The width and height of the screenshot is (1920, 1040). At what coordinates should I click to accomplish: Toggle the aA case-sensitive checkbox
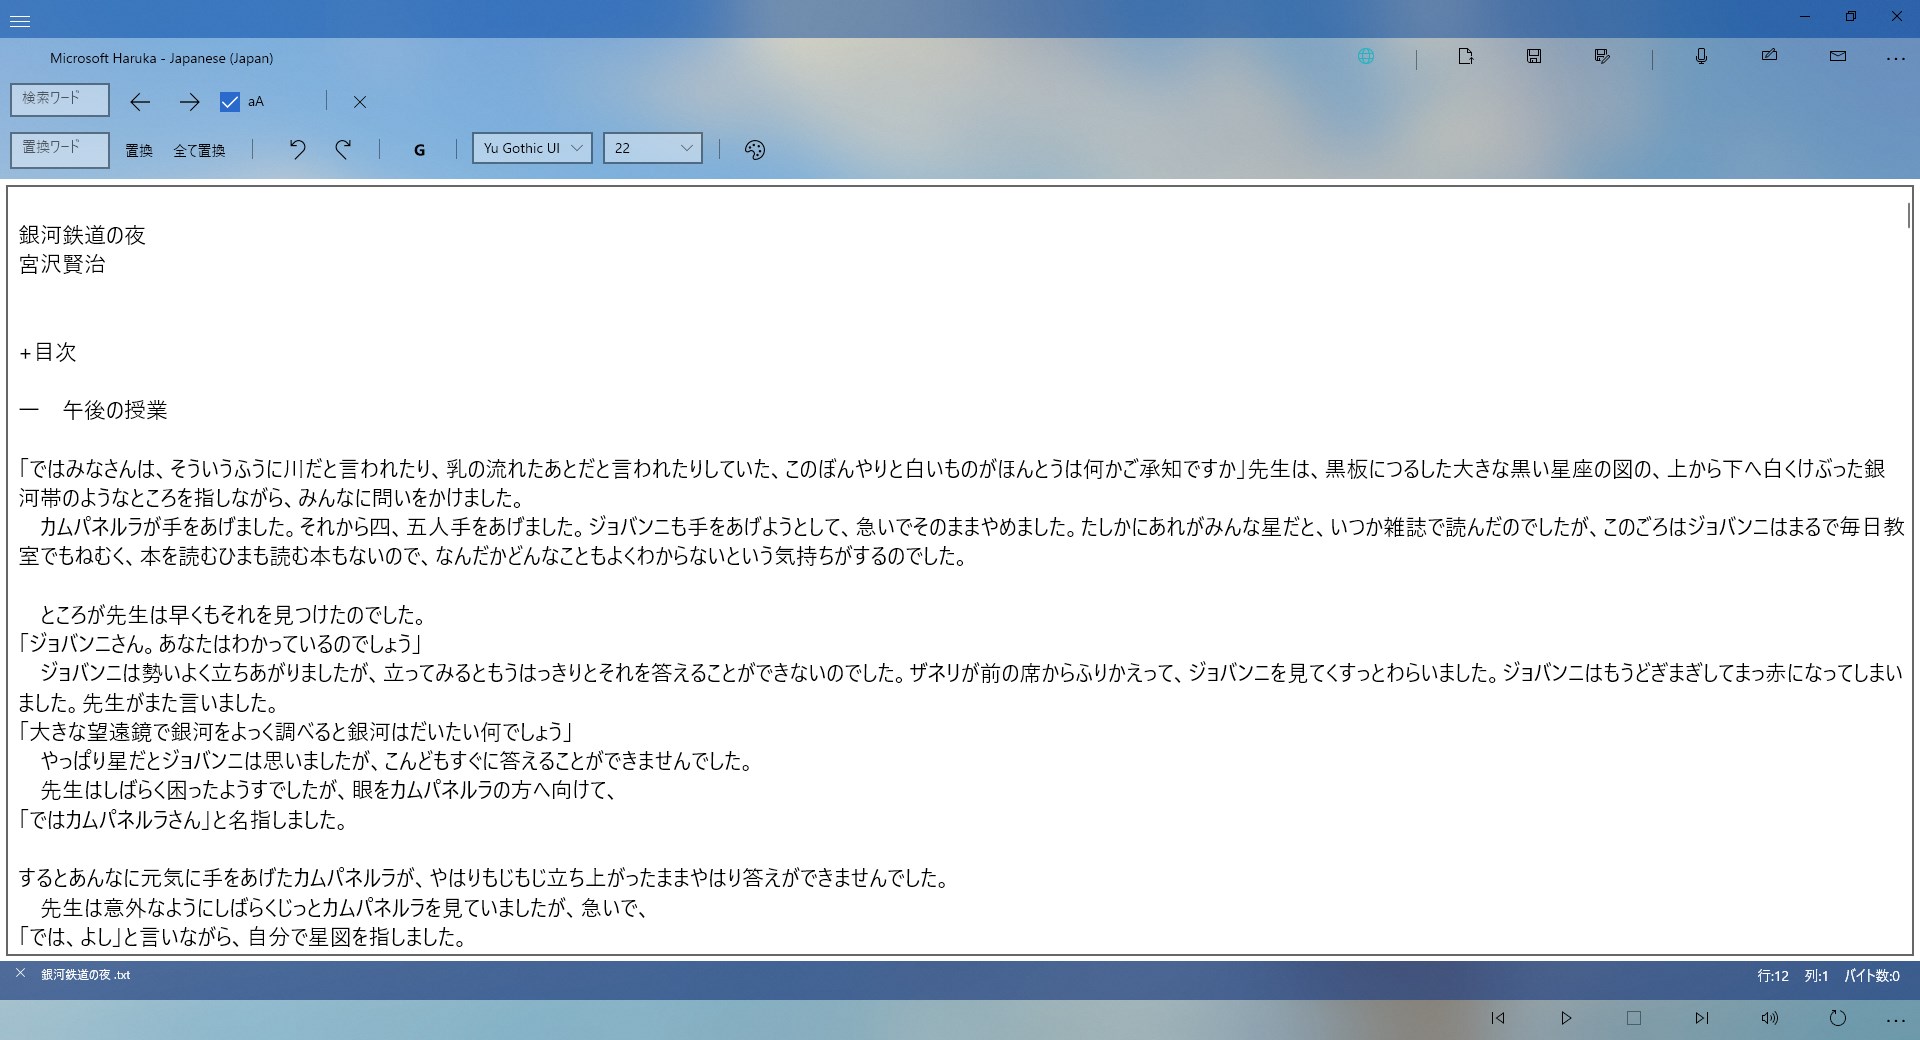230,101
